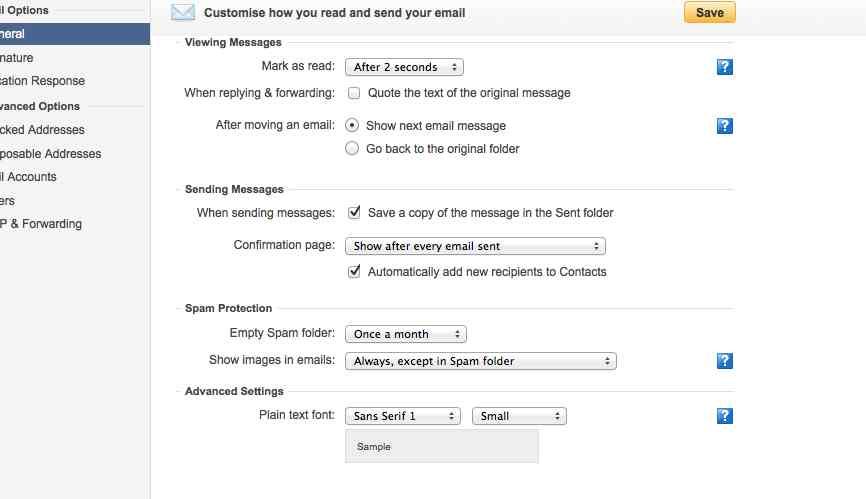Image resolution: width=866 pixels, height=499 pixels.
Task: Toggle Automatically add new recipients to Contacts
Action: point(354,271)
